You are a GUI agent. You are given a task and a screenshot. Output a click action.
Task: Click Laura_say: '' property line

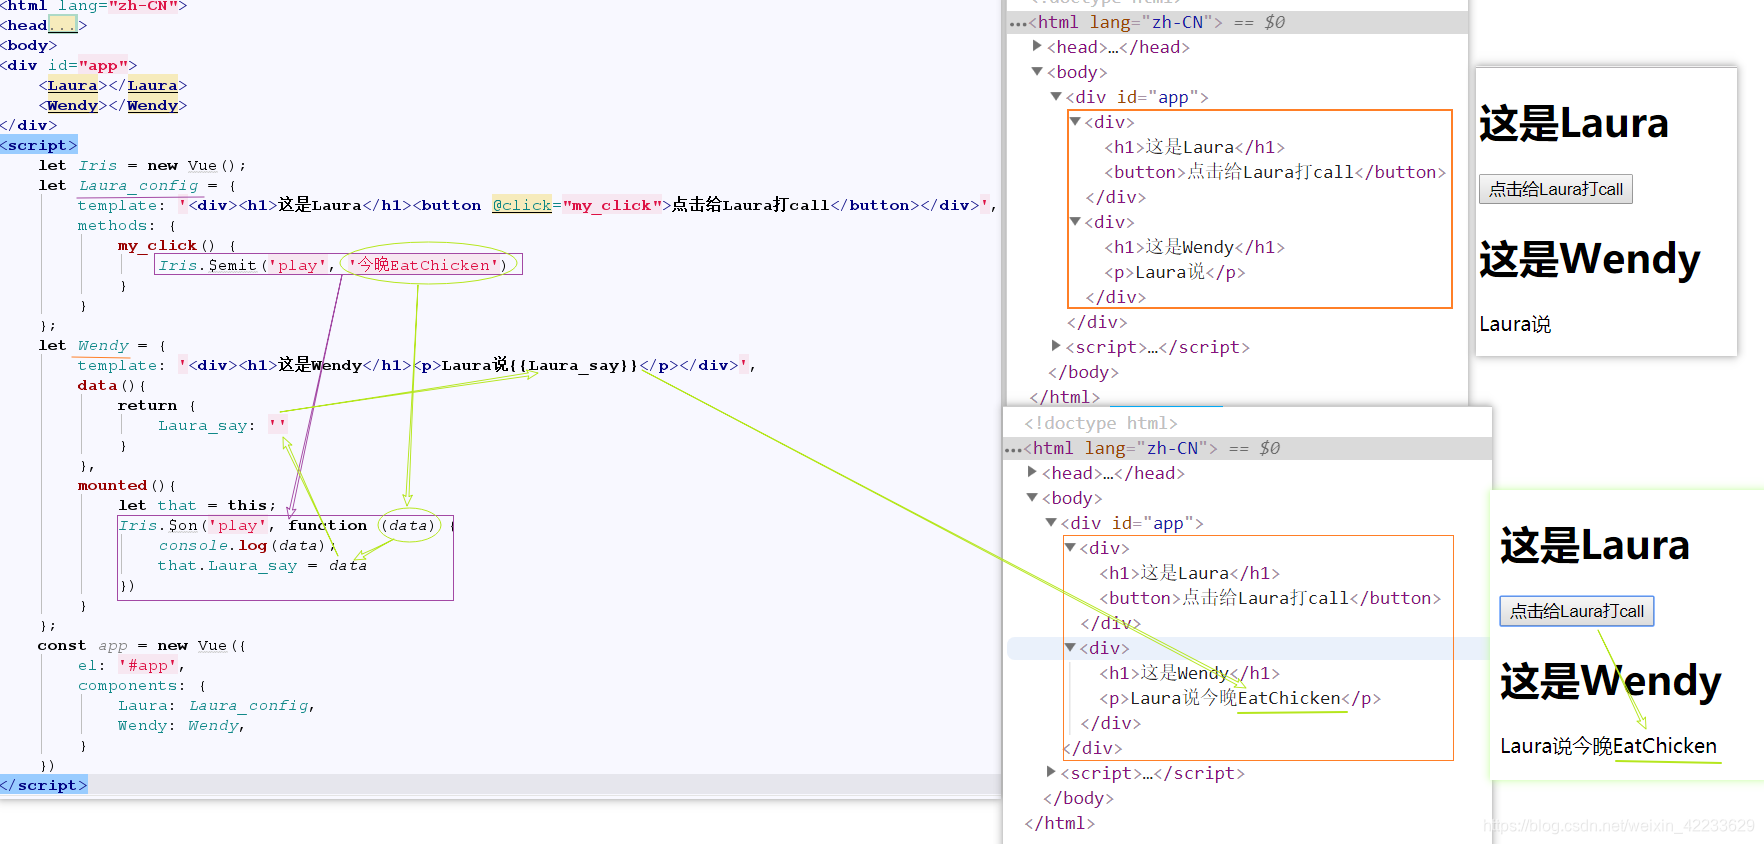(222, 425)
